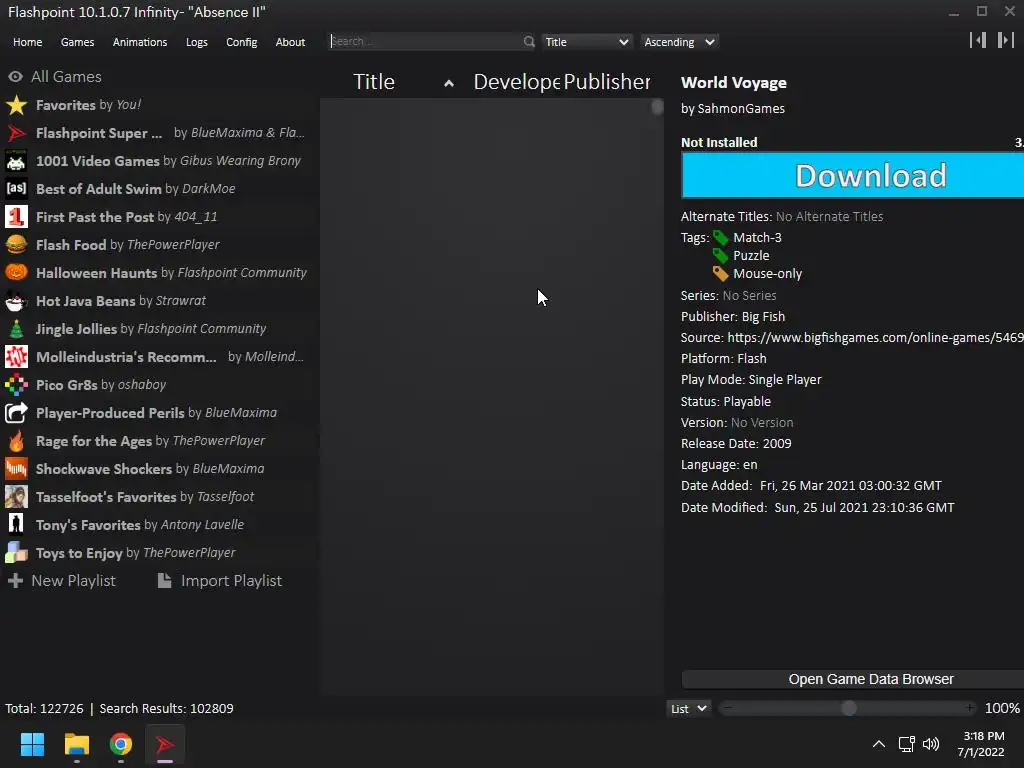Click the network tray icon
This screenshot has height=768, width=1024.
(x=906, y=744)
